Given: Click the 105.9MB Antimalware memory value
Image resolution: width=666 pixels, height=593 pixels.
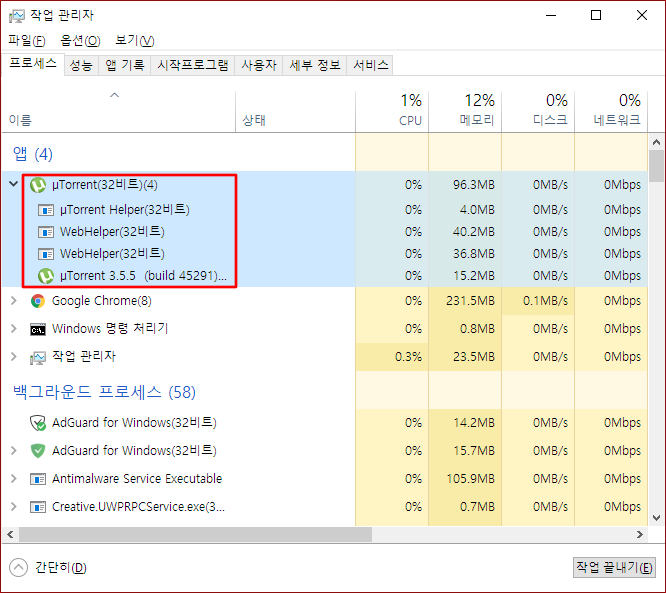Looking at the screenshot, I should tap(470, 479).
